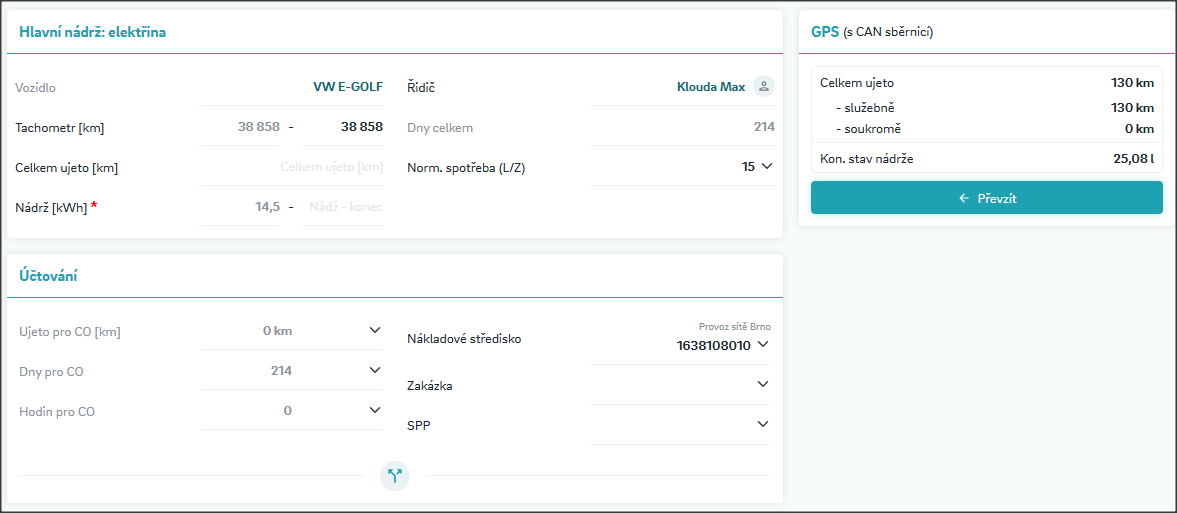Click the Klouda Max driver name

point(710,87)
